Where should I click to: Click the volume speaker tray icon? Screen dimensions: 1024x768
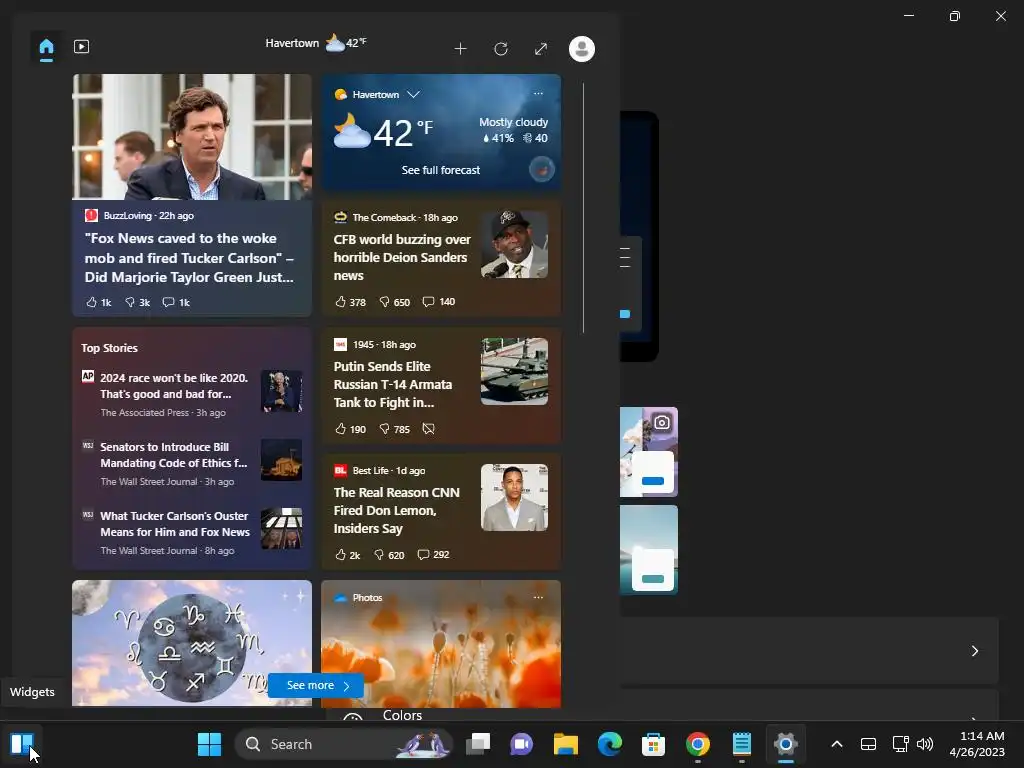point(925,744)
